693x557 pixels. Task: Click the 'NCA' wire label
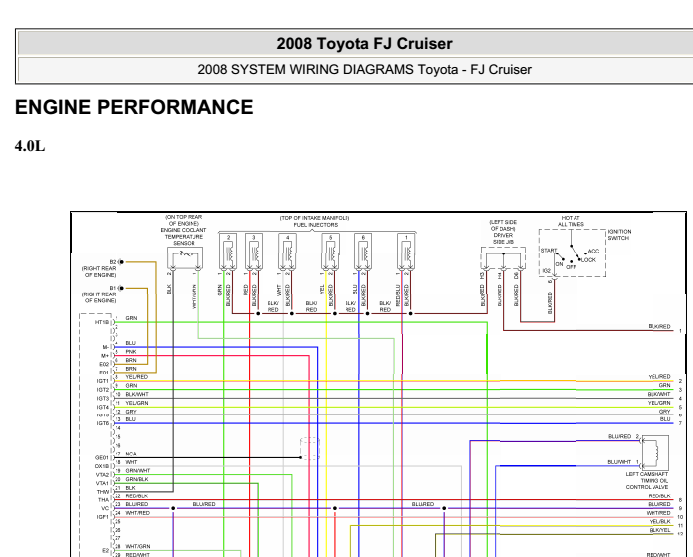click(x=131, y=454)
